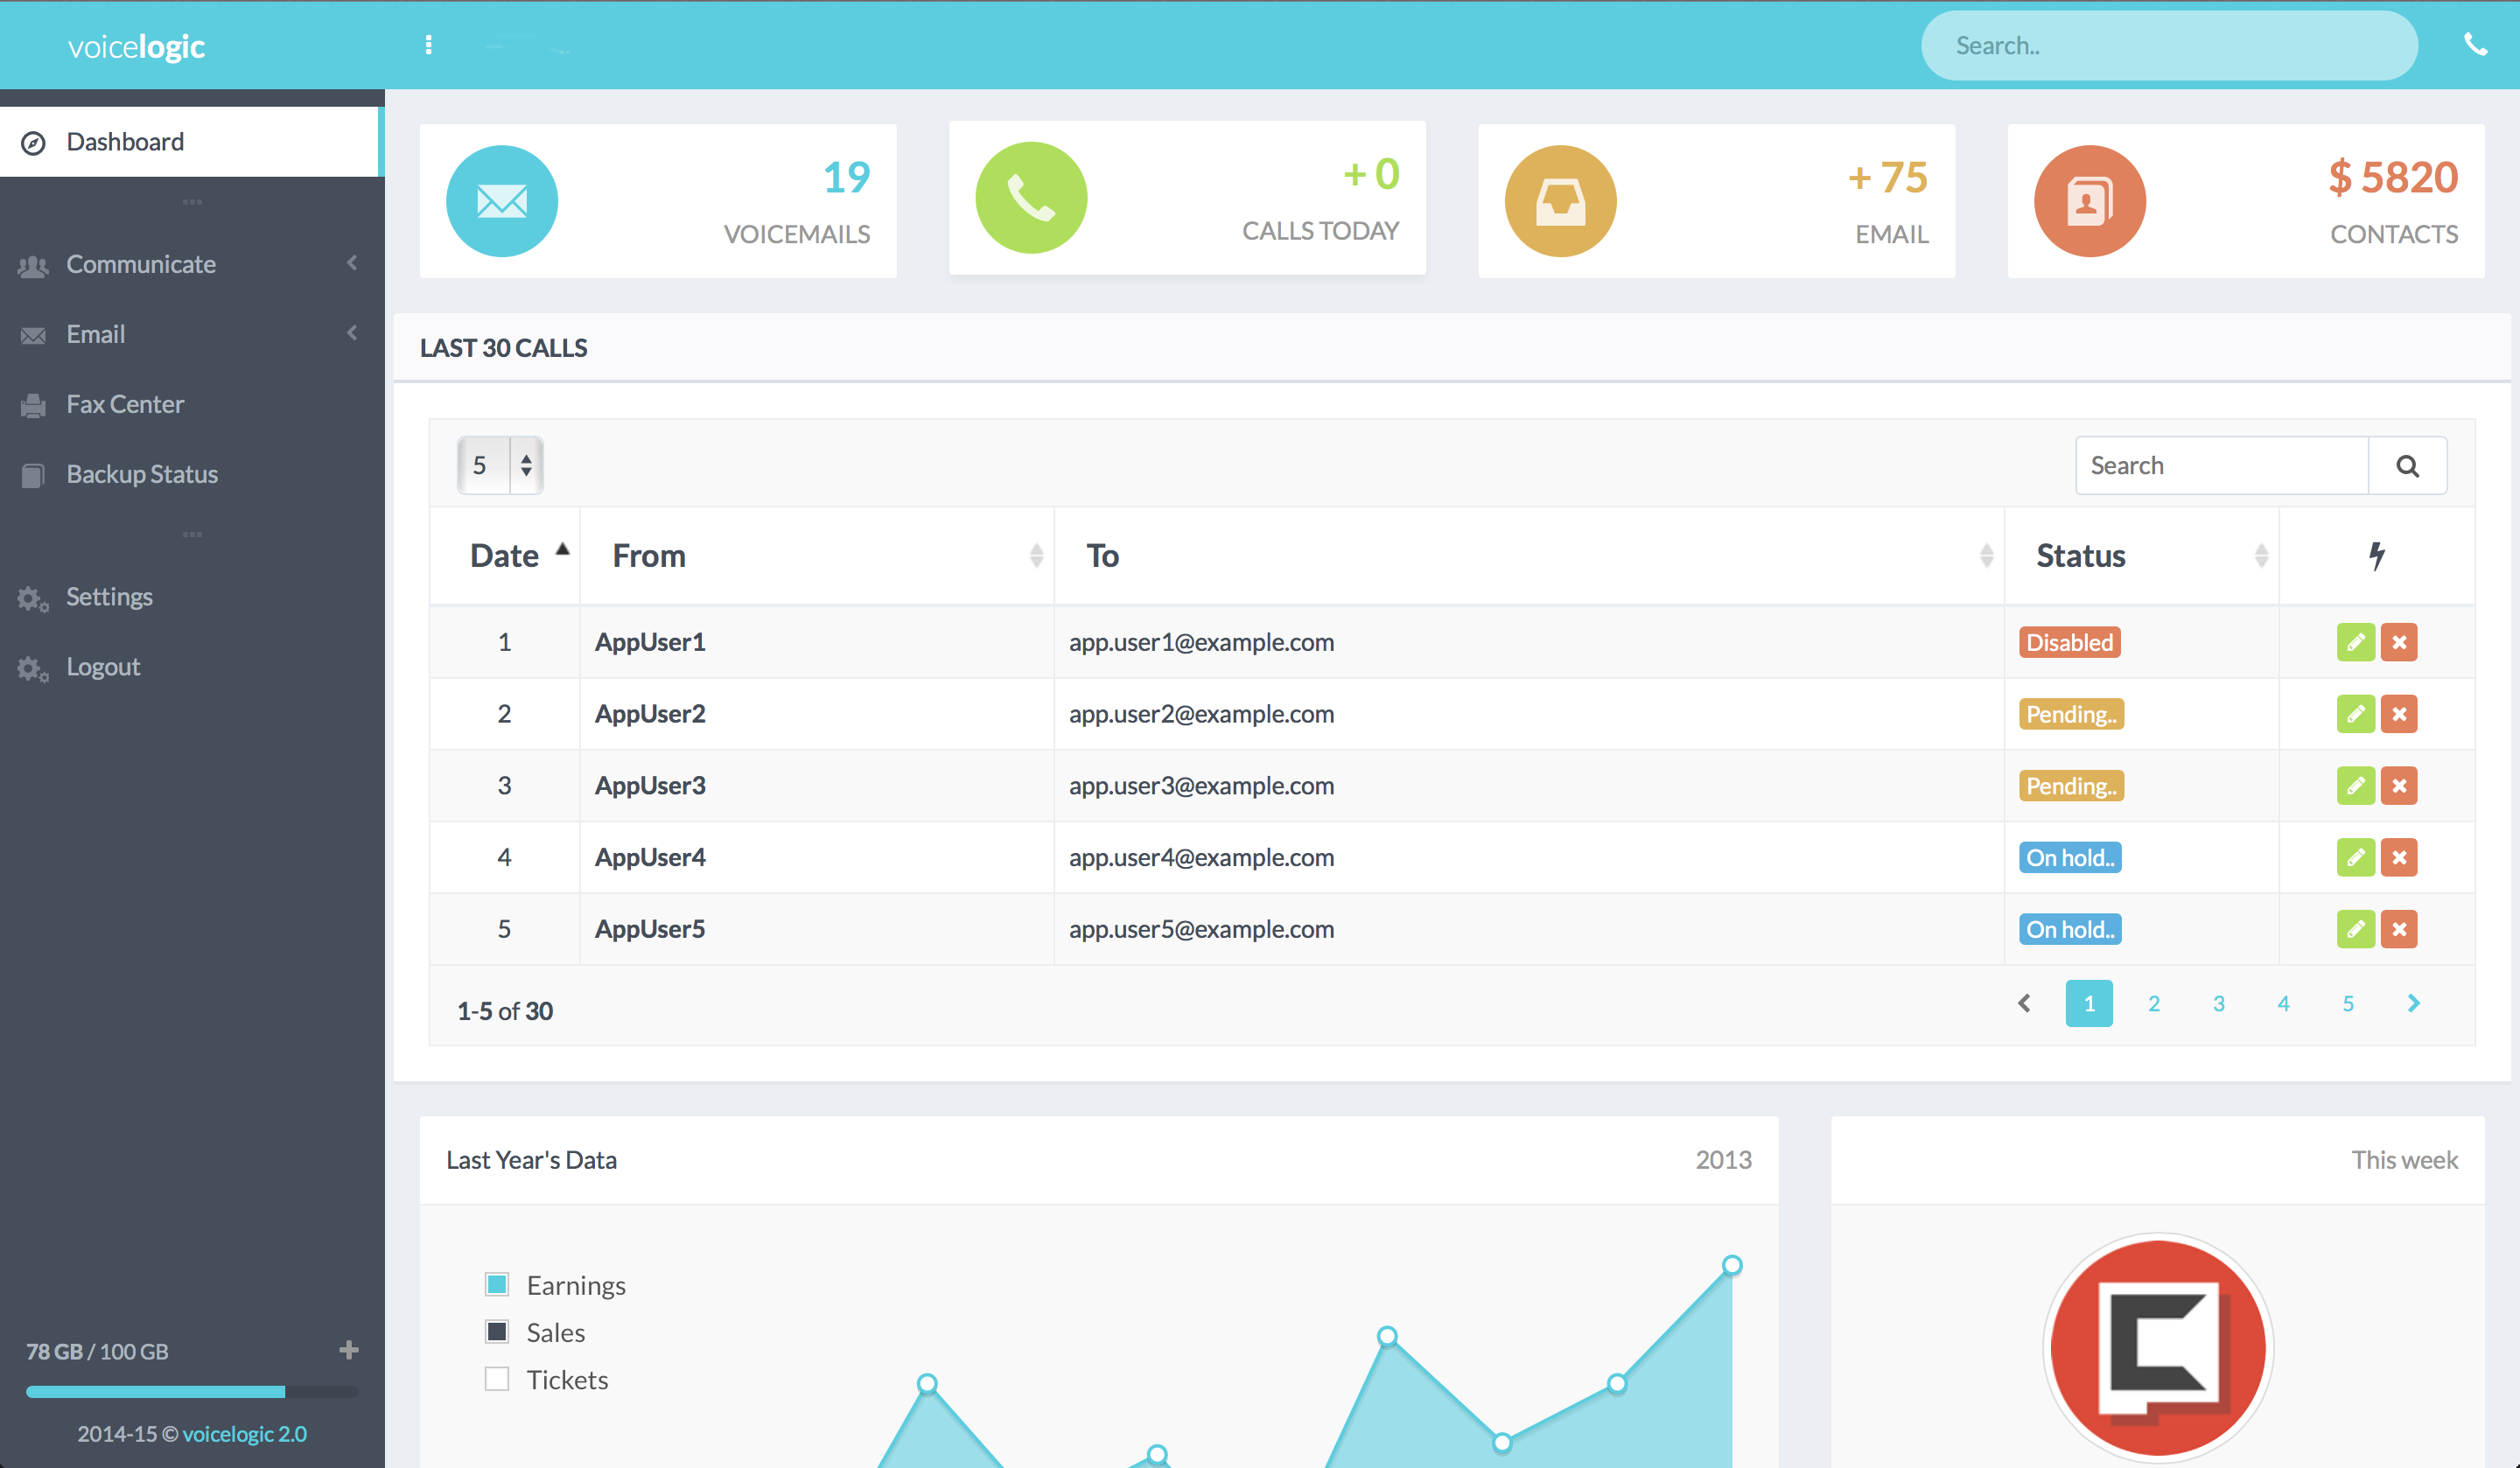Screen dimensions: 2520x1468
Task: Expand the Communicate submenu chevron
Action: [x=352, y=263]
